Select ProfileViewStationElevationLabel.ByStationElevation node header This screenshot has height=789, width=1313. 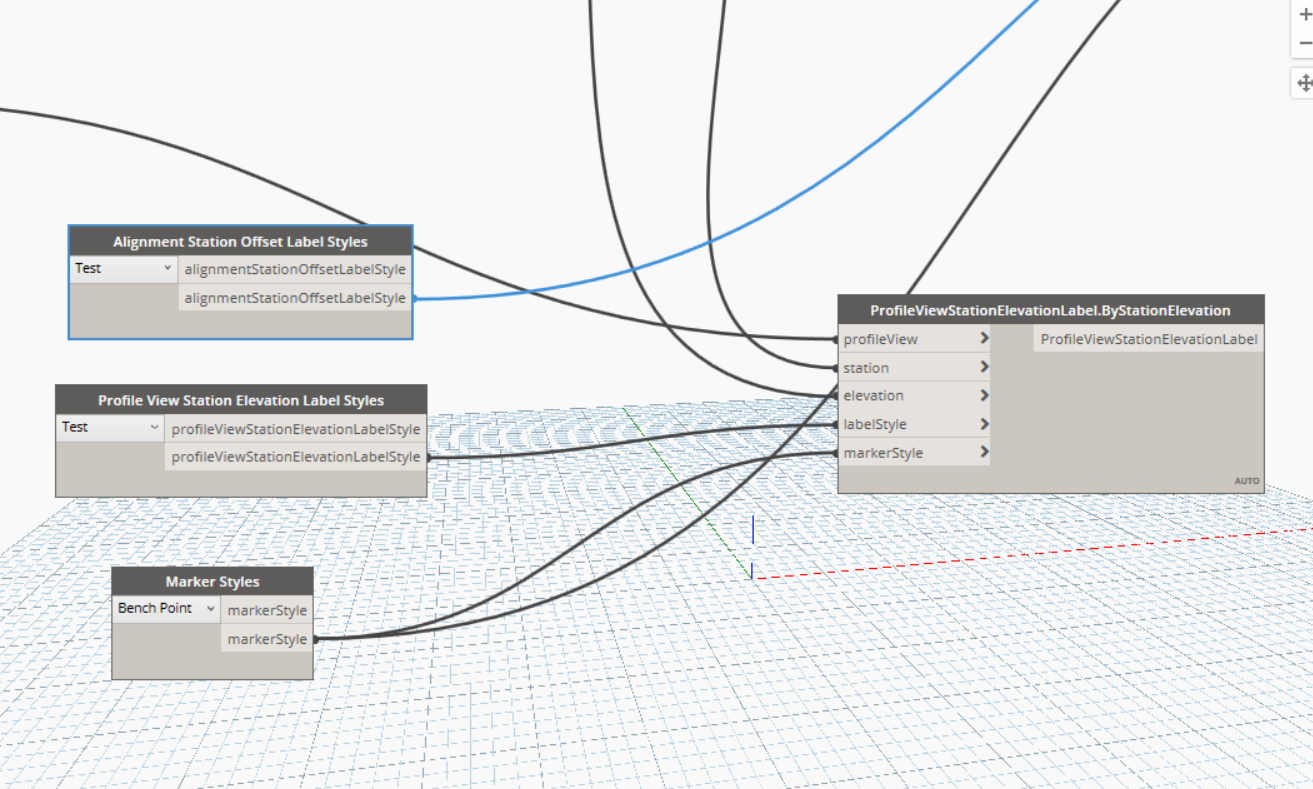[1051, 310]
